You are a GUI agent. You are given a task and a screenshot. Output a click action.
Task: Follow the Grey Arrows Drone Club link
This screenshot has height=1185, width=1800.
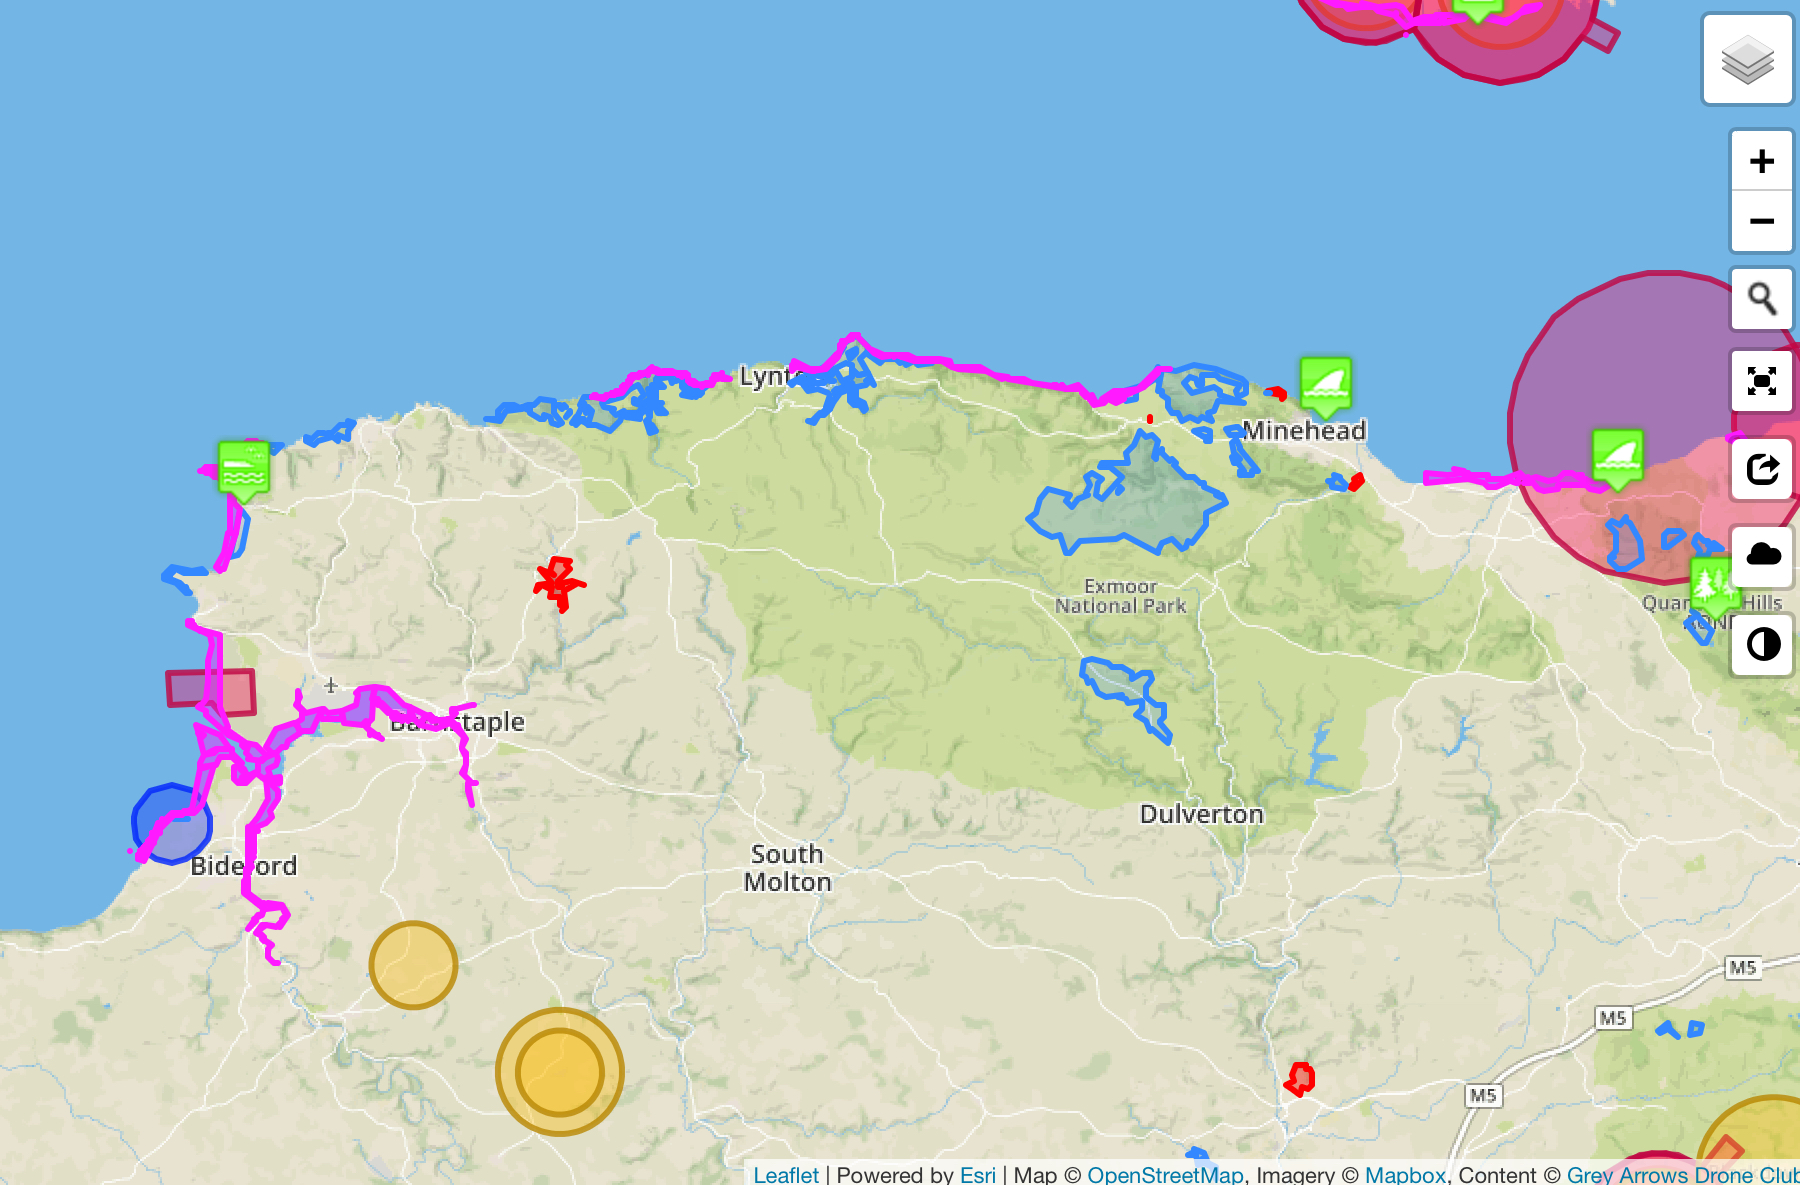tap(1682, 1174)
